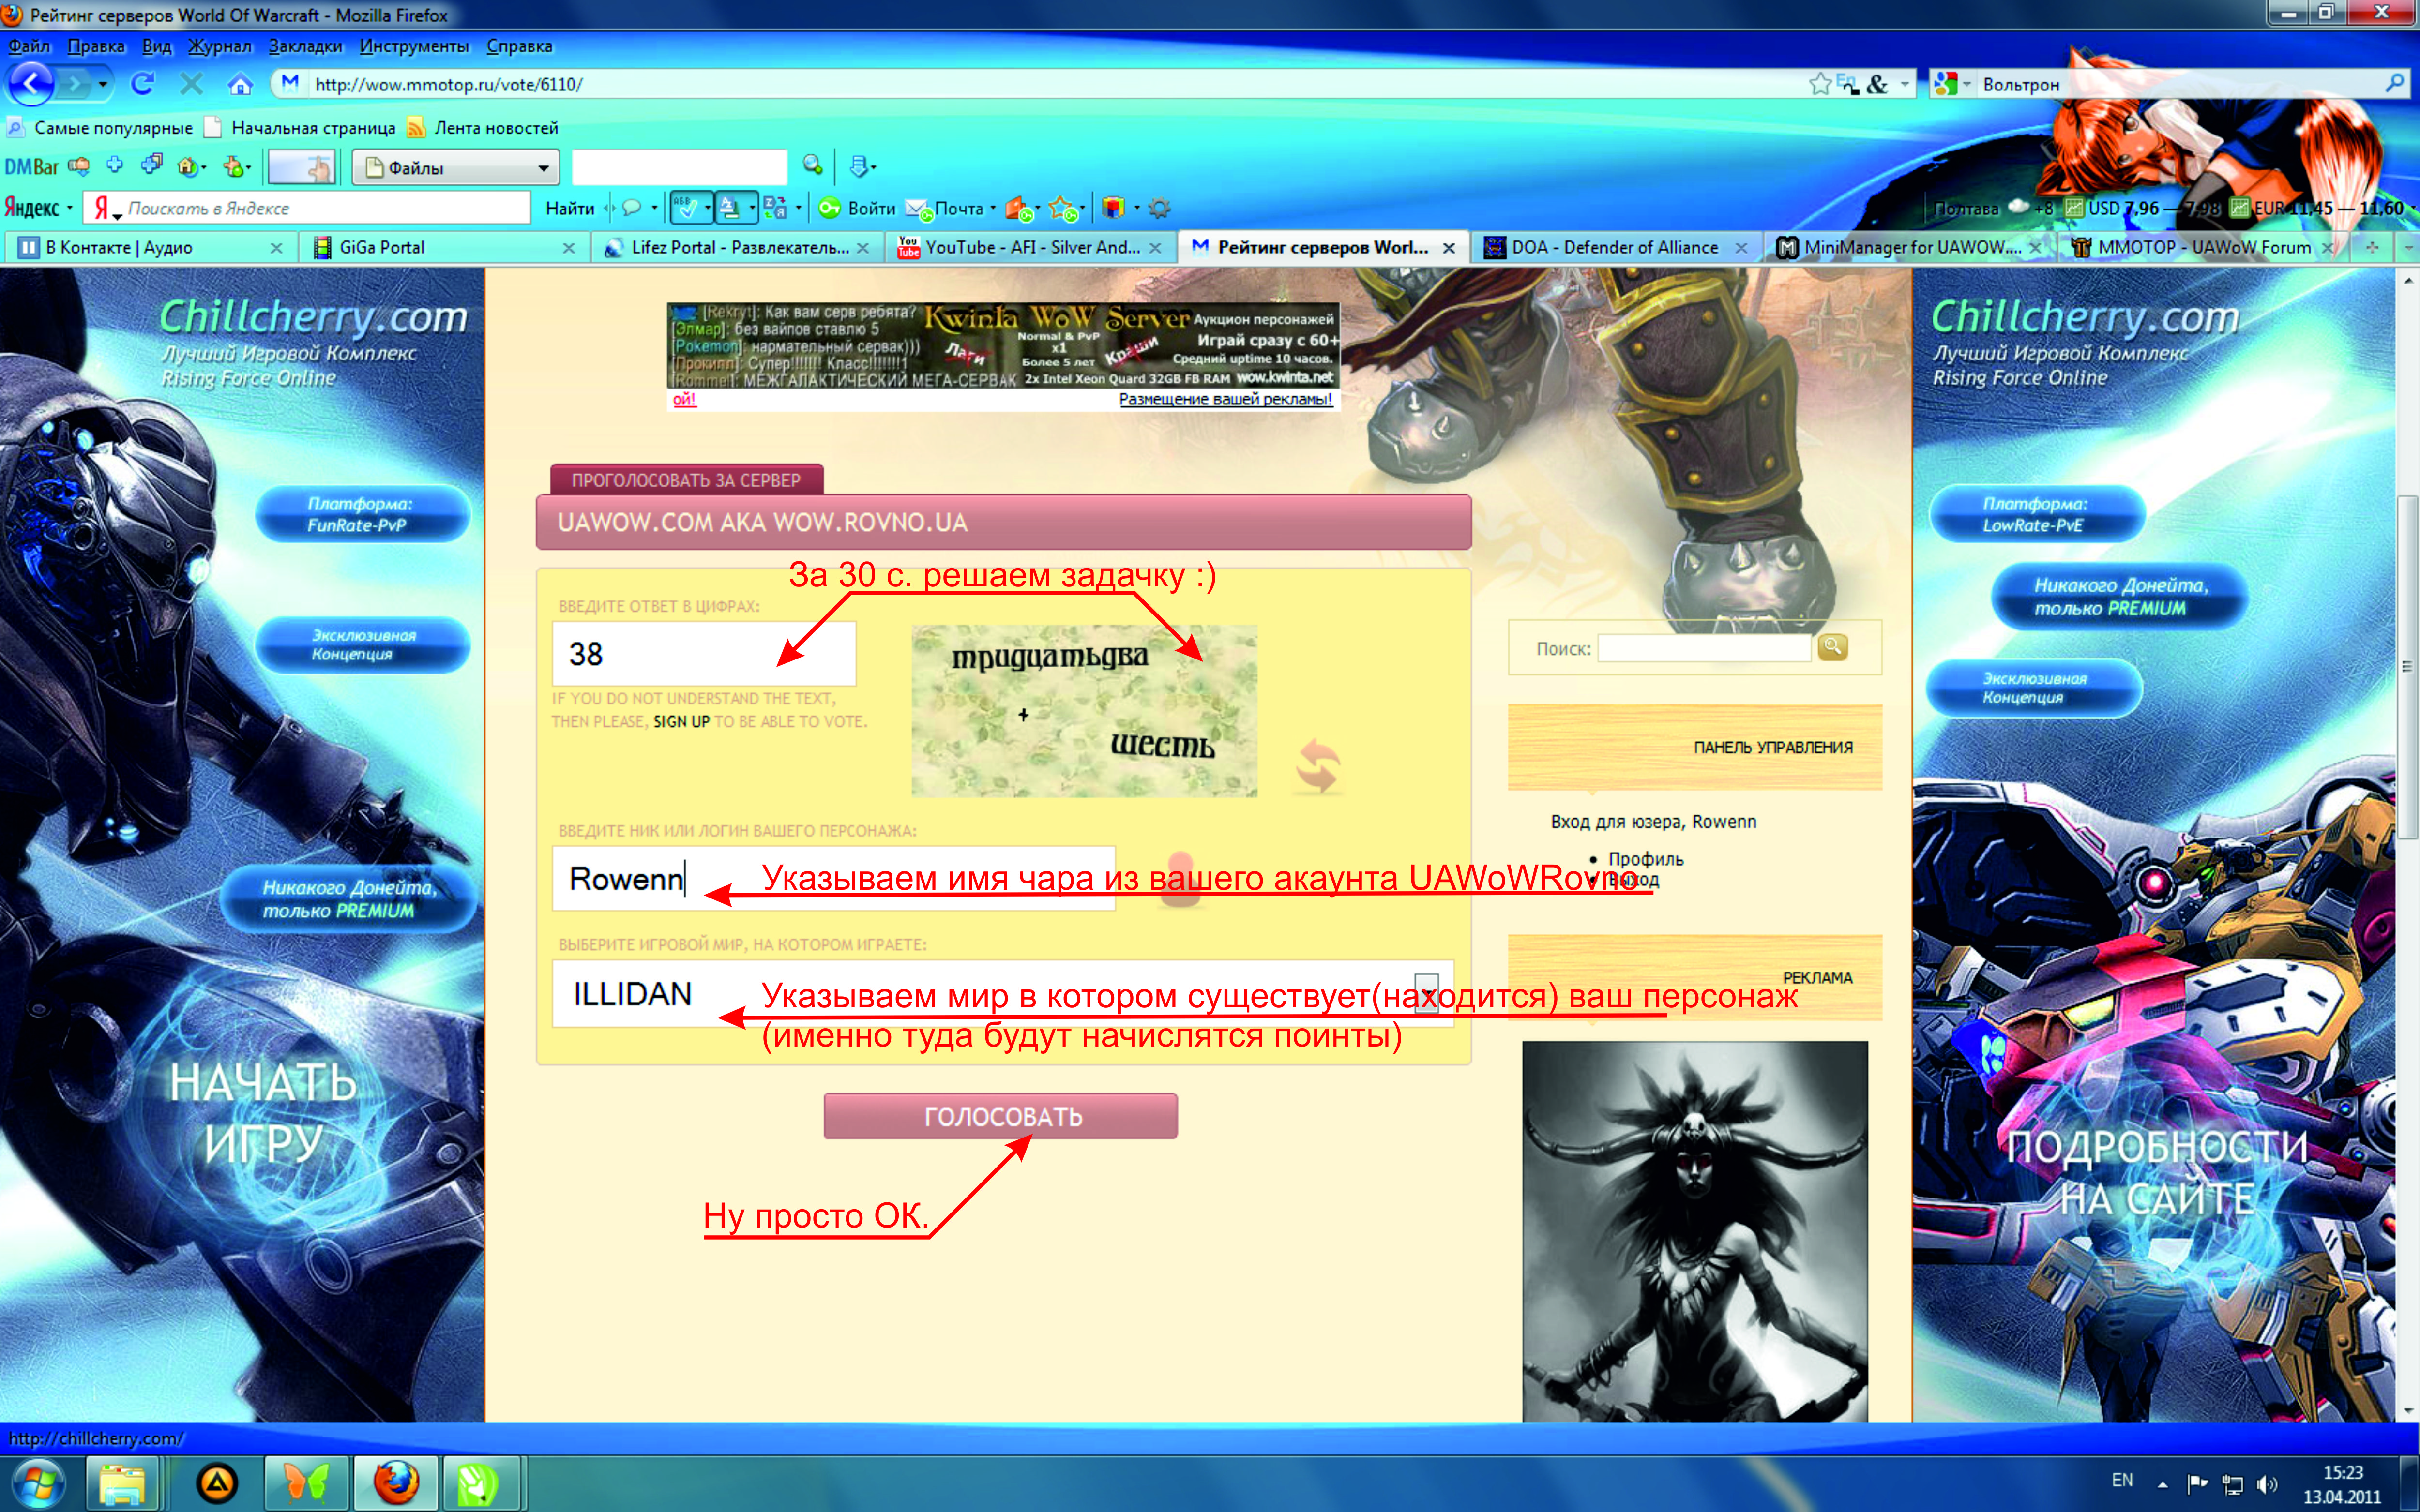Click the Yandex money wallet icon
This screenshot has width=2420, height=1512.
coord(1018,208)
